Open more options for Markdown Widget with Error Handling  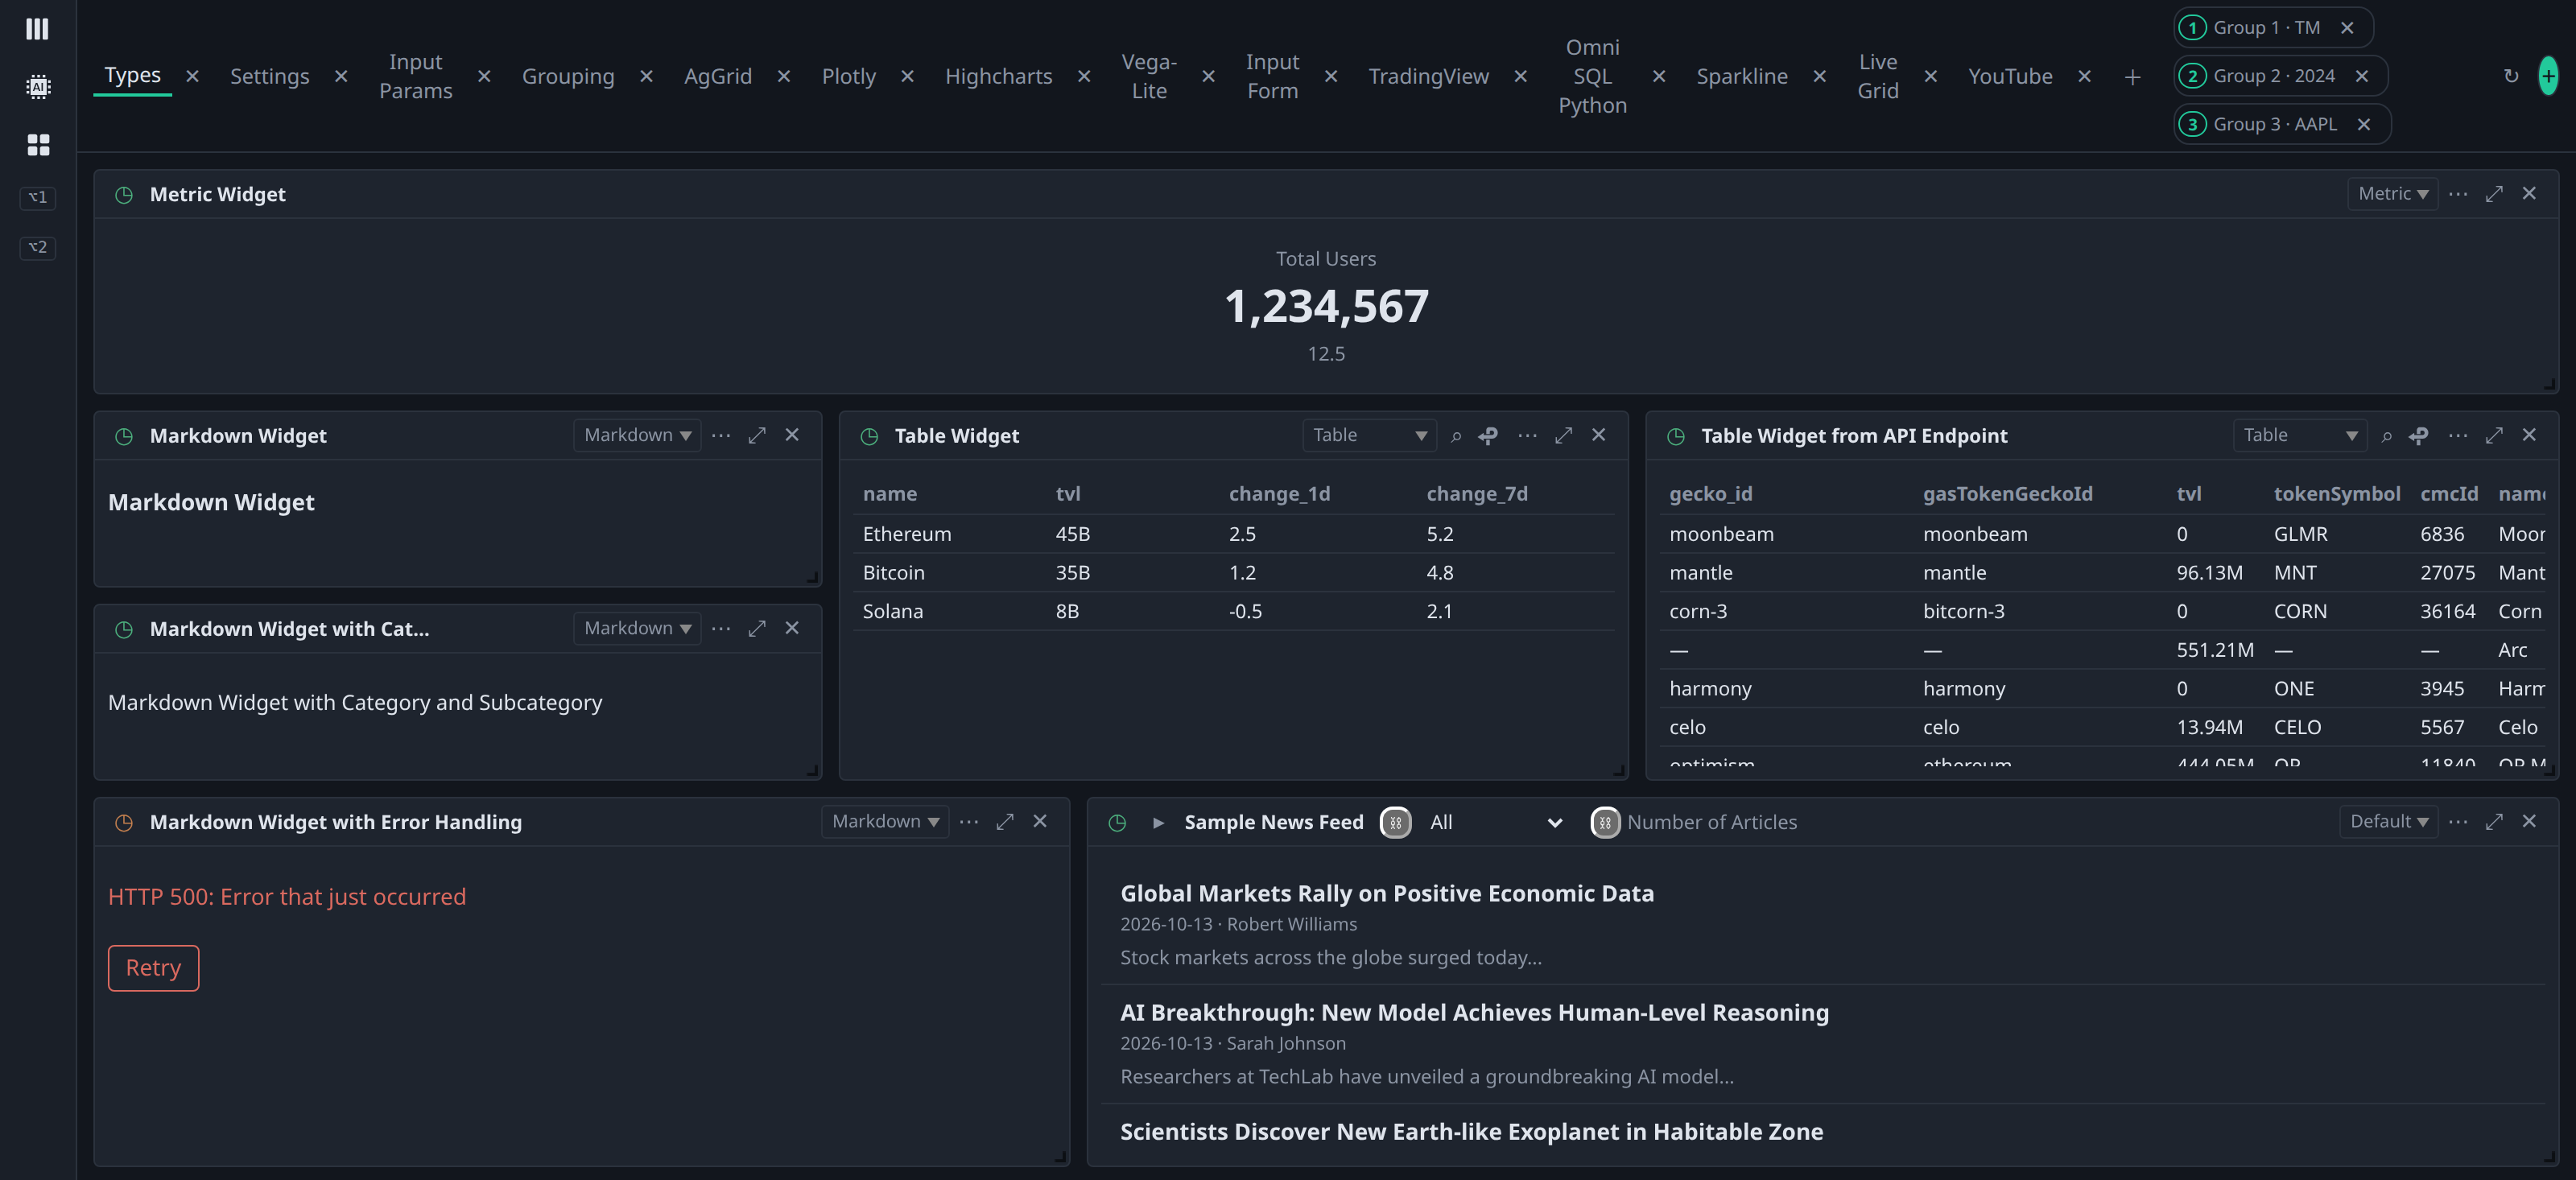pyautogui.click(x=969, y=822)
